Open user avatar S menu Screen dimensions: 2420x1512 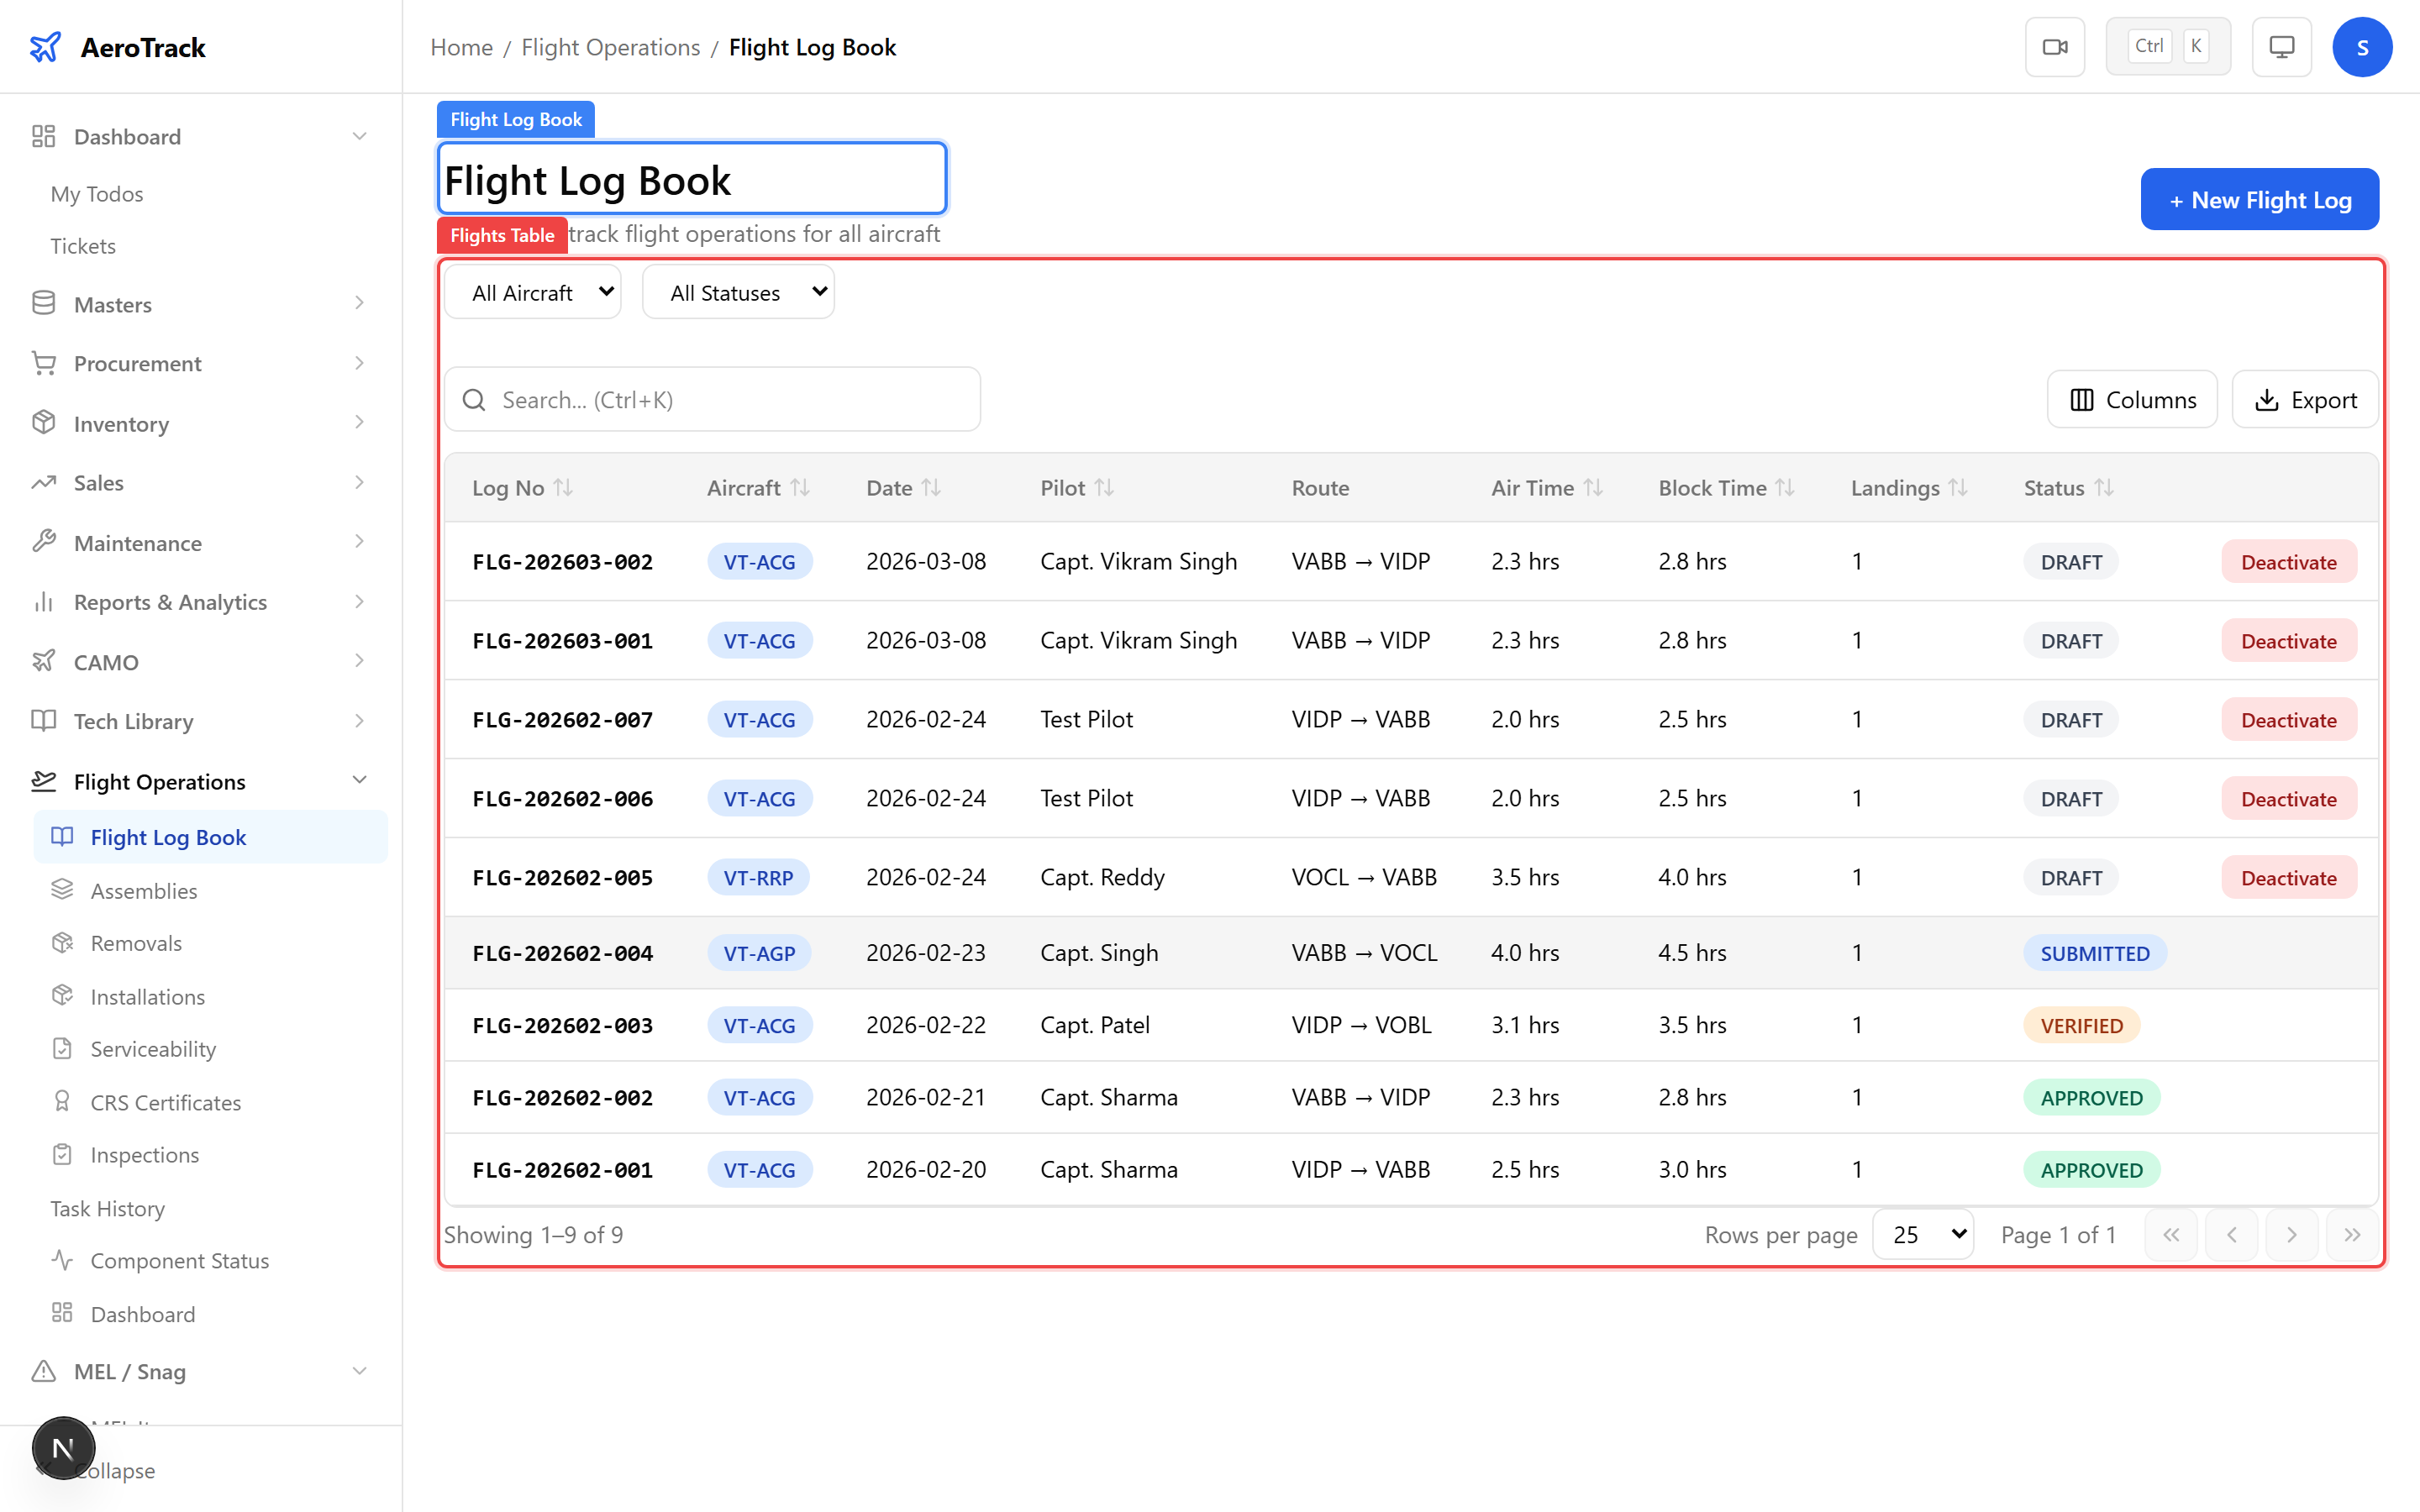point(2361,47)
